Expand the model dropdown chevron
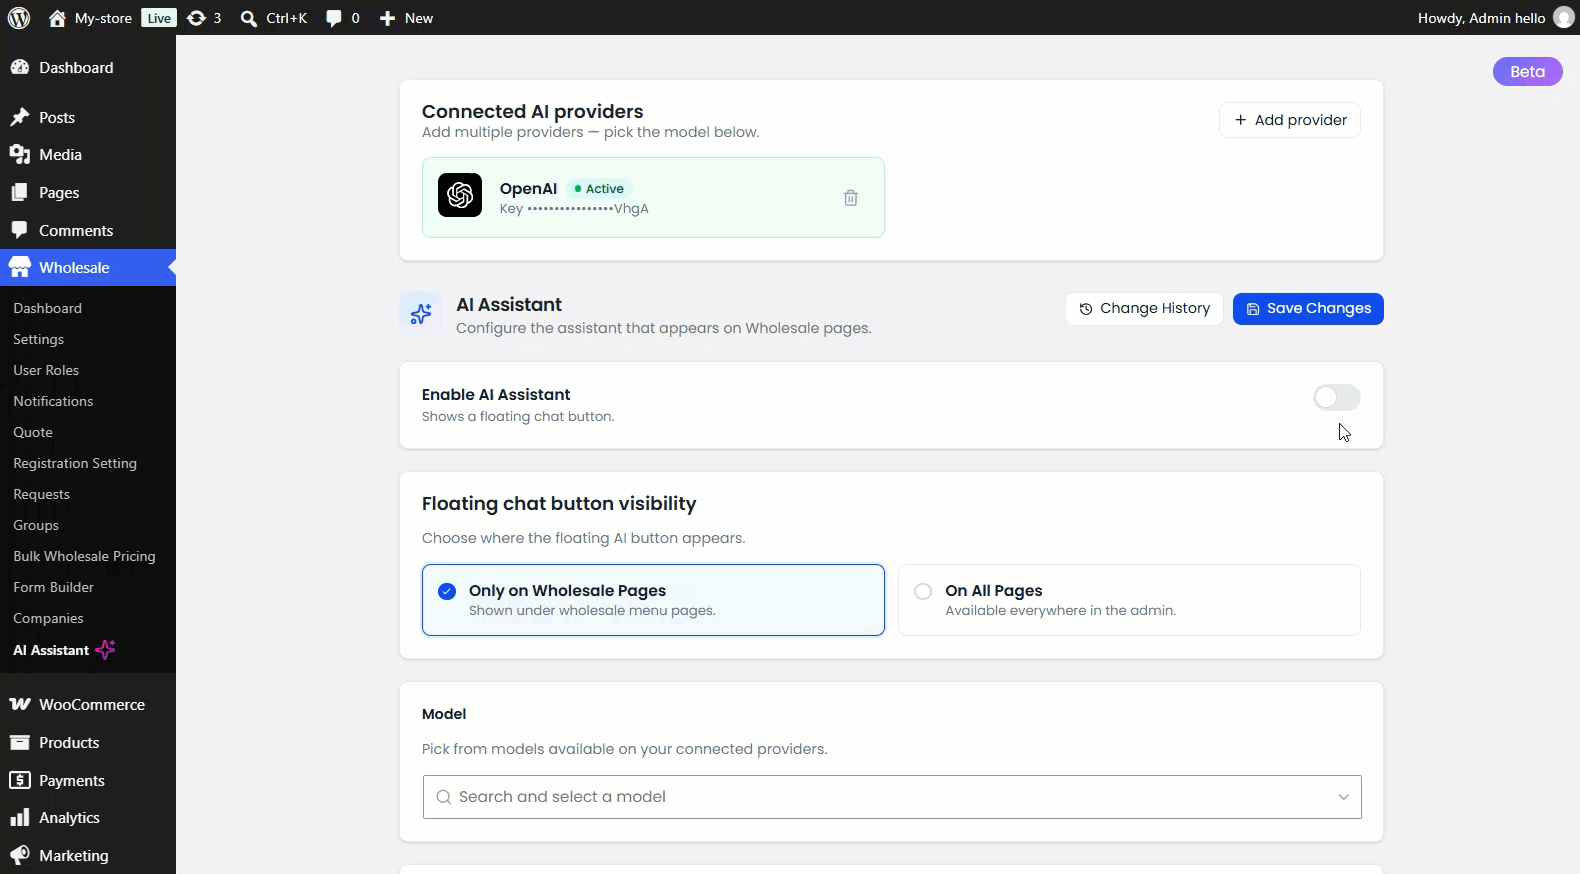The image size is (1580, 874). click(x=1343, y=797)
